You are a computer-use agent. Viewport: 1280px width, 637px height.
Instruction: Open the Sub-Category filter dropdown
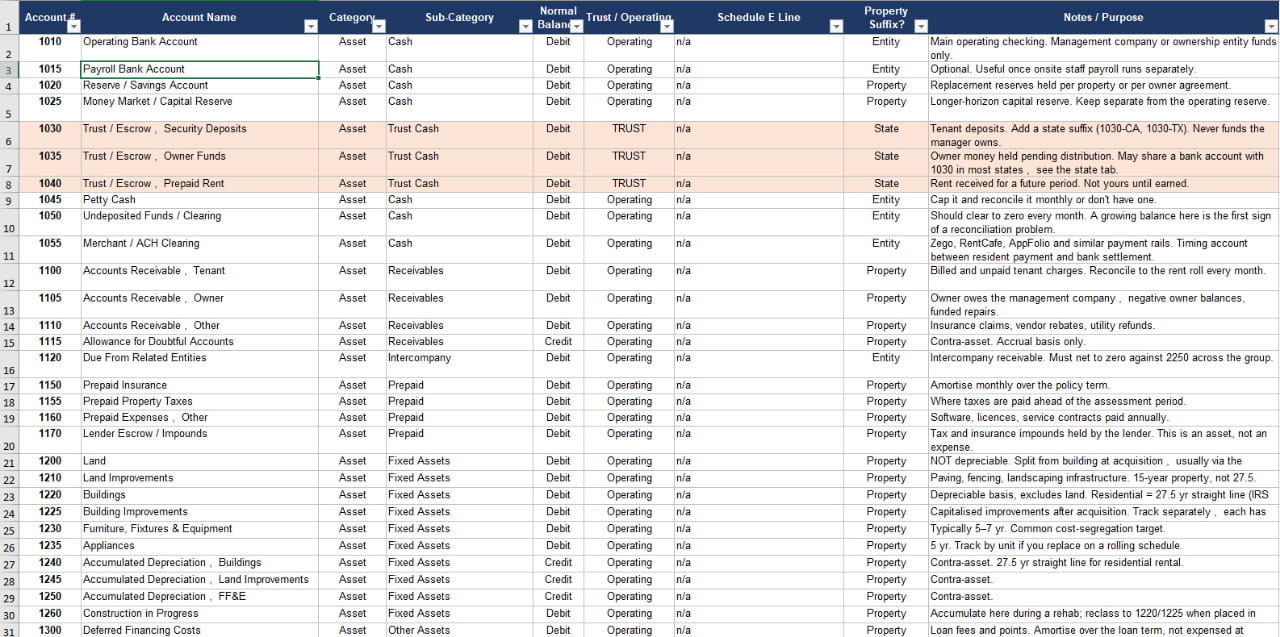(526, 26)
